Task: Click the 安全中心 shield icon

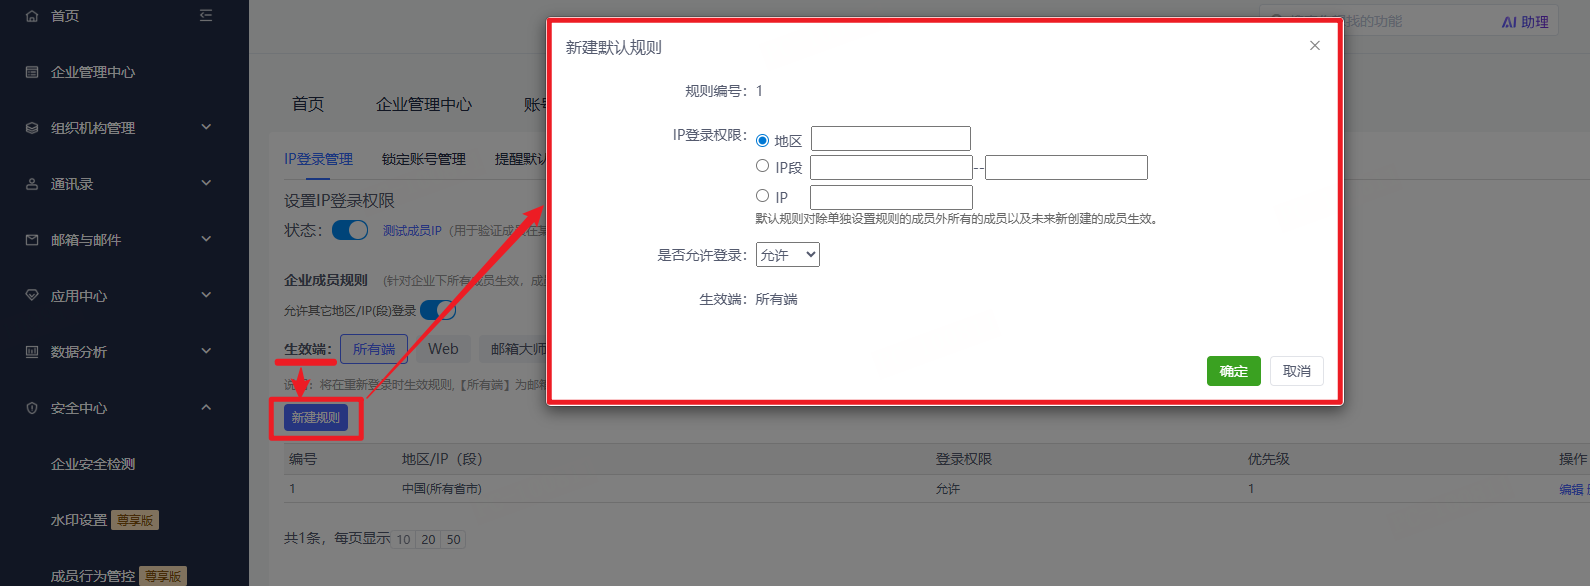Action: pos(32,408)
